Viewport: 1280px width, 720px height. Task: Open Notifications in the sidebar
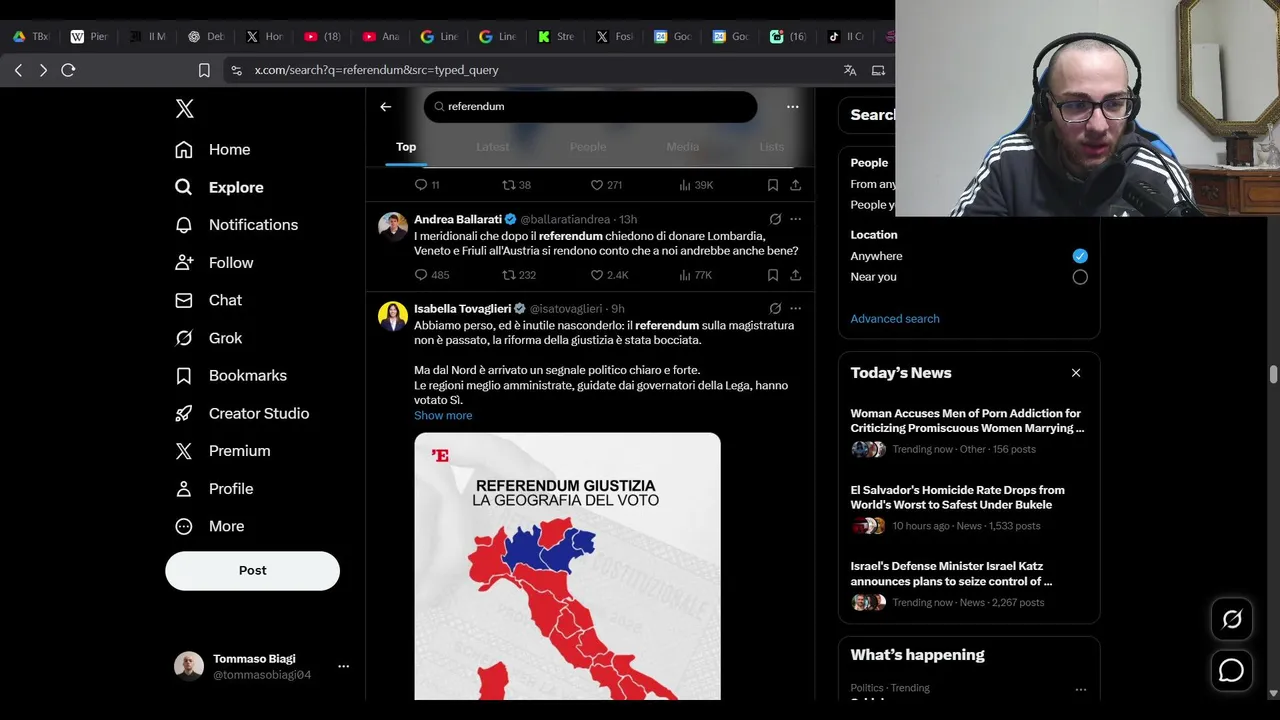click(x=237, y=225)
